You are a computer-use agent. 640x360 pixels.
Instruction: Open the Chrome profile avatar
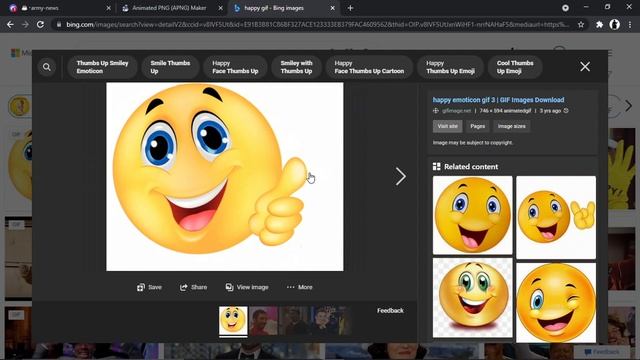pyautogui.click(x=615, y=24)
